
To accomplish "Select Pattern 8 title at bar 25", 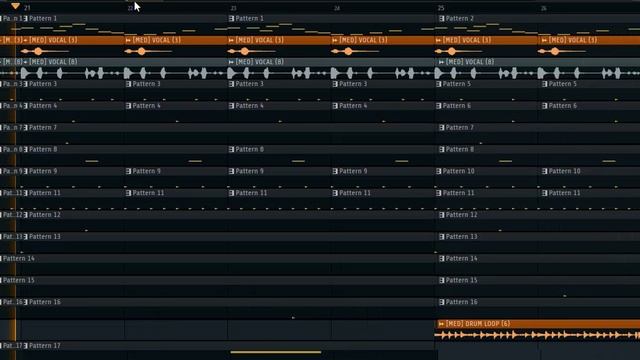I will coord(460,149).
